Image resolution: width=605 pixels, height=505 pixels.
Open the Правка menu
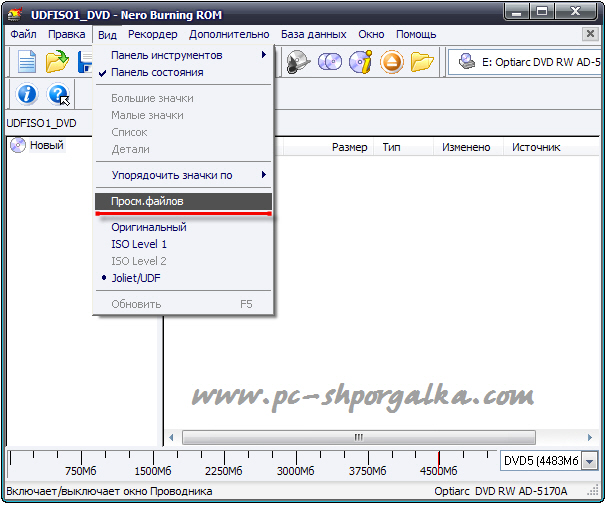[x=66, y=34]
